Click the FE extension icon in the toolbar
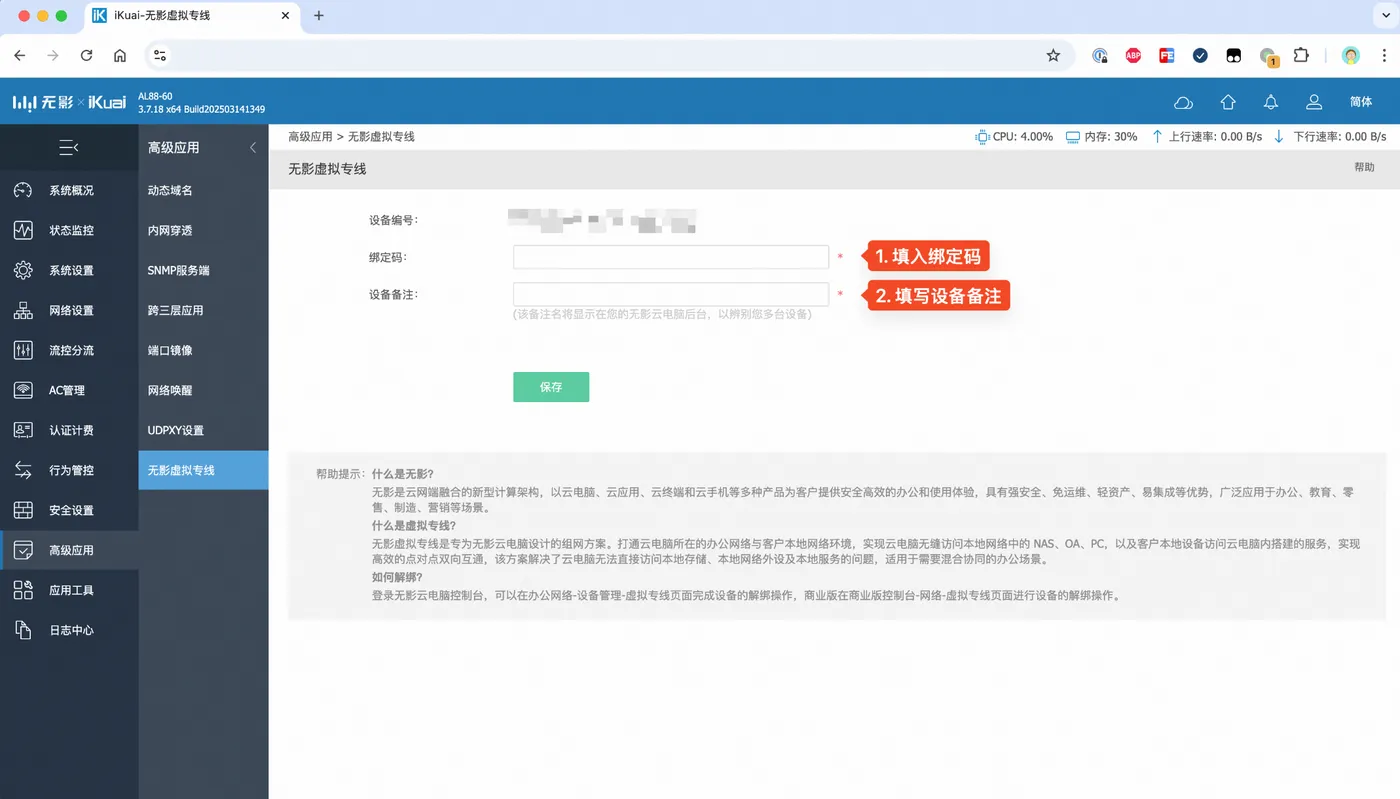The width and height of the screenshot is (1400, 799). 1167,56
